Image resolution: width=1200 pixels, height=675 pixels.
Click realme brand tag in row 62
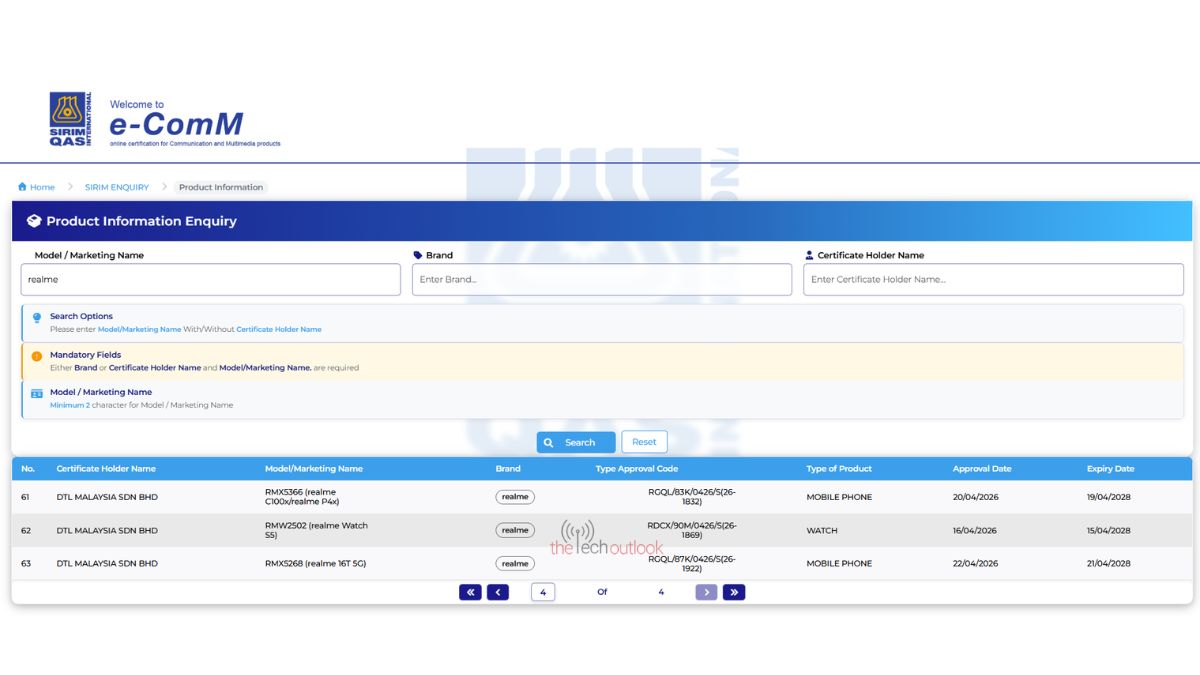coord(515,530)
